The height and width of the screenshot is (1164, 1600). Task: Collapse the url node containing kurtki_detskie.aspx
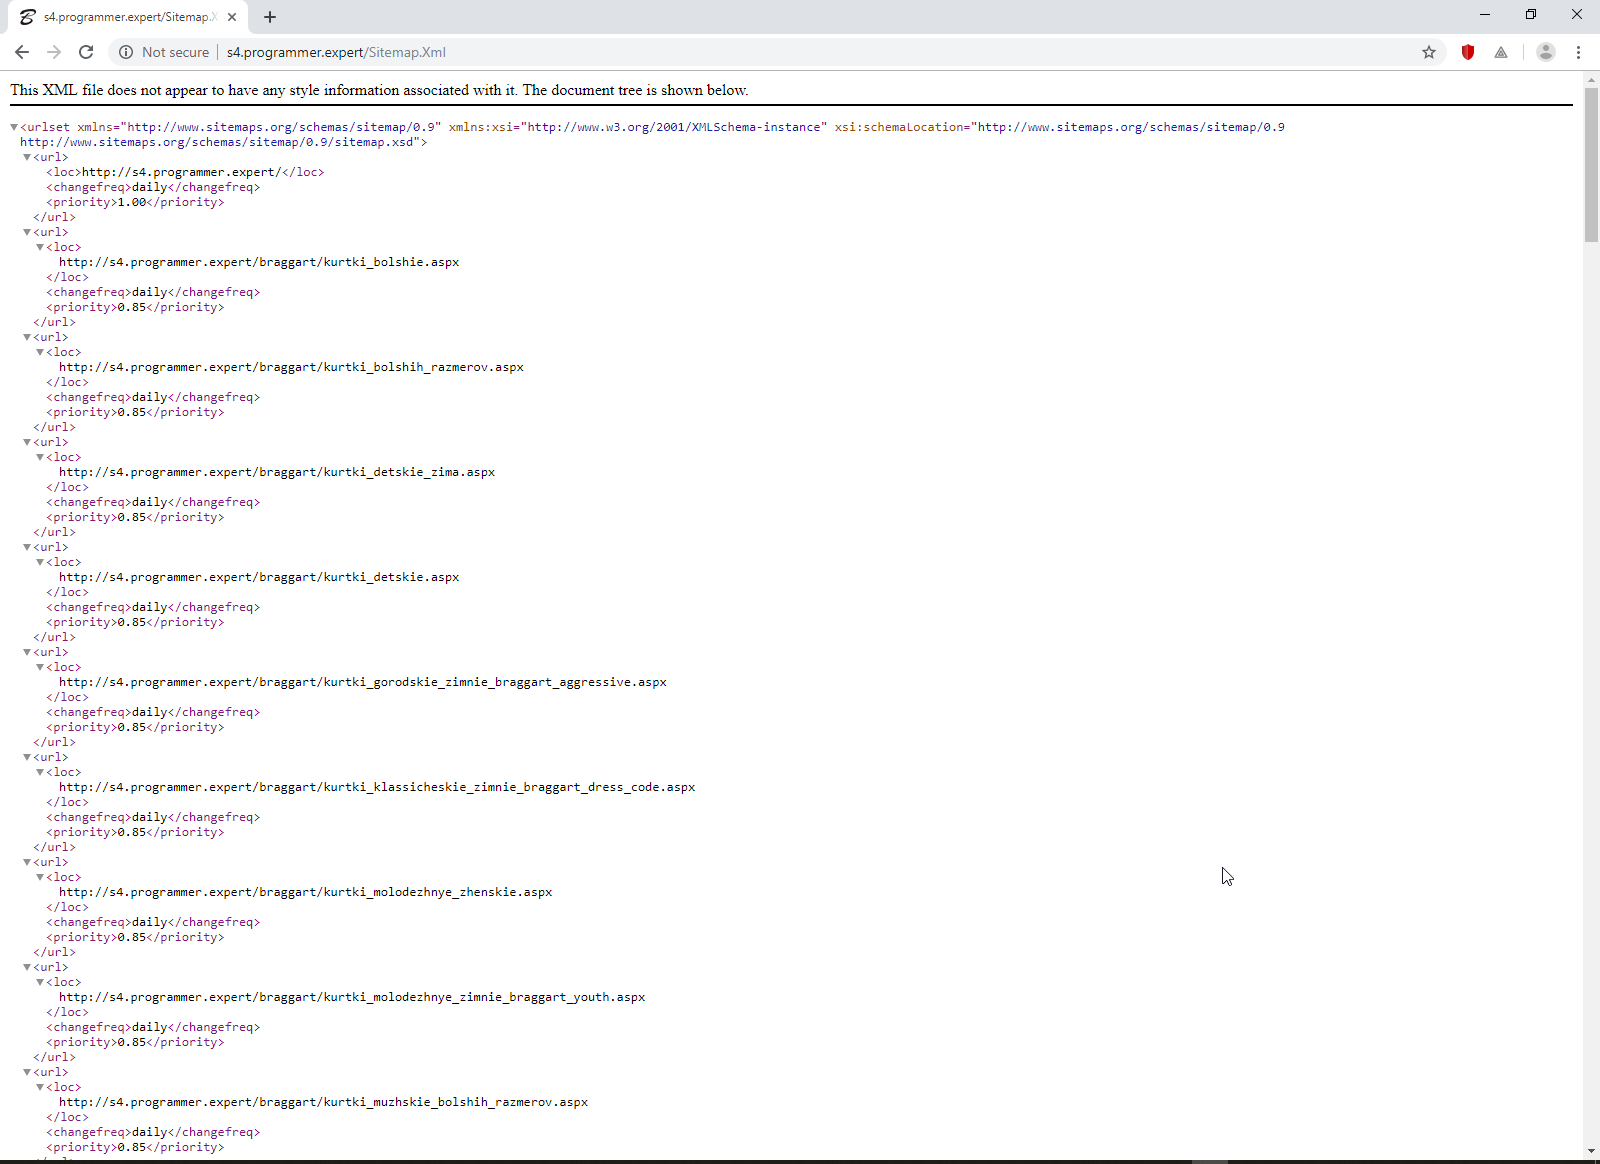[27, 547]
